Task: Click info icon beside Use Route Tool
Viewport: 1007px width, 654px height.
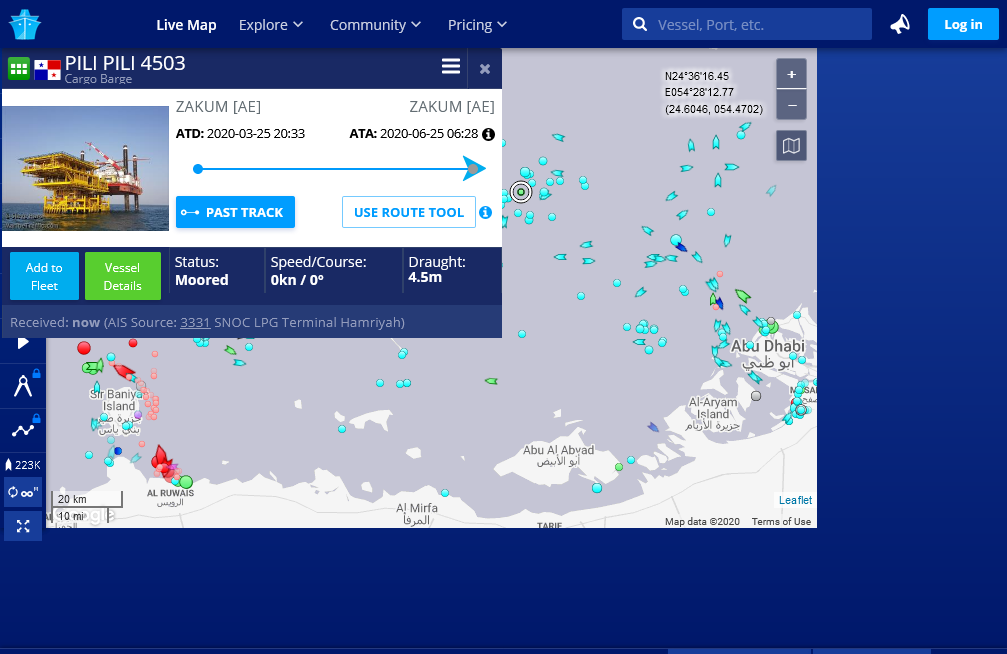Action: (x=486, y=212)
